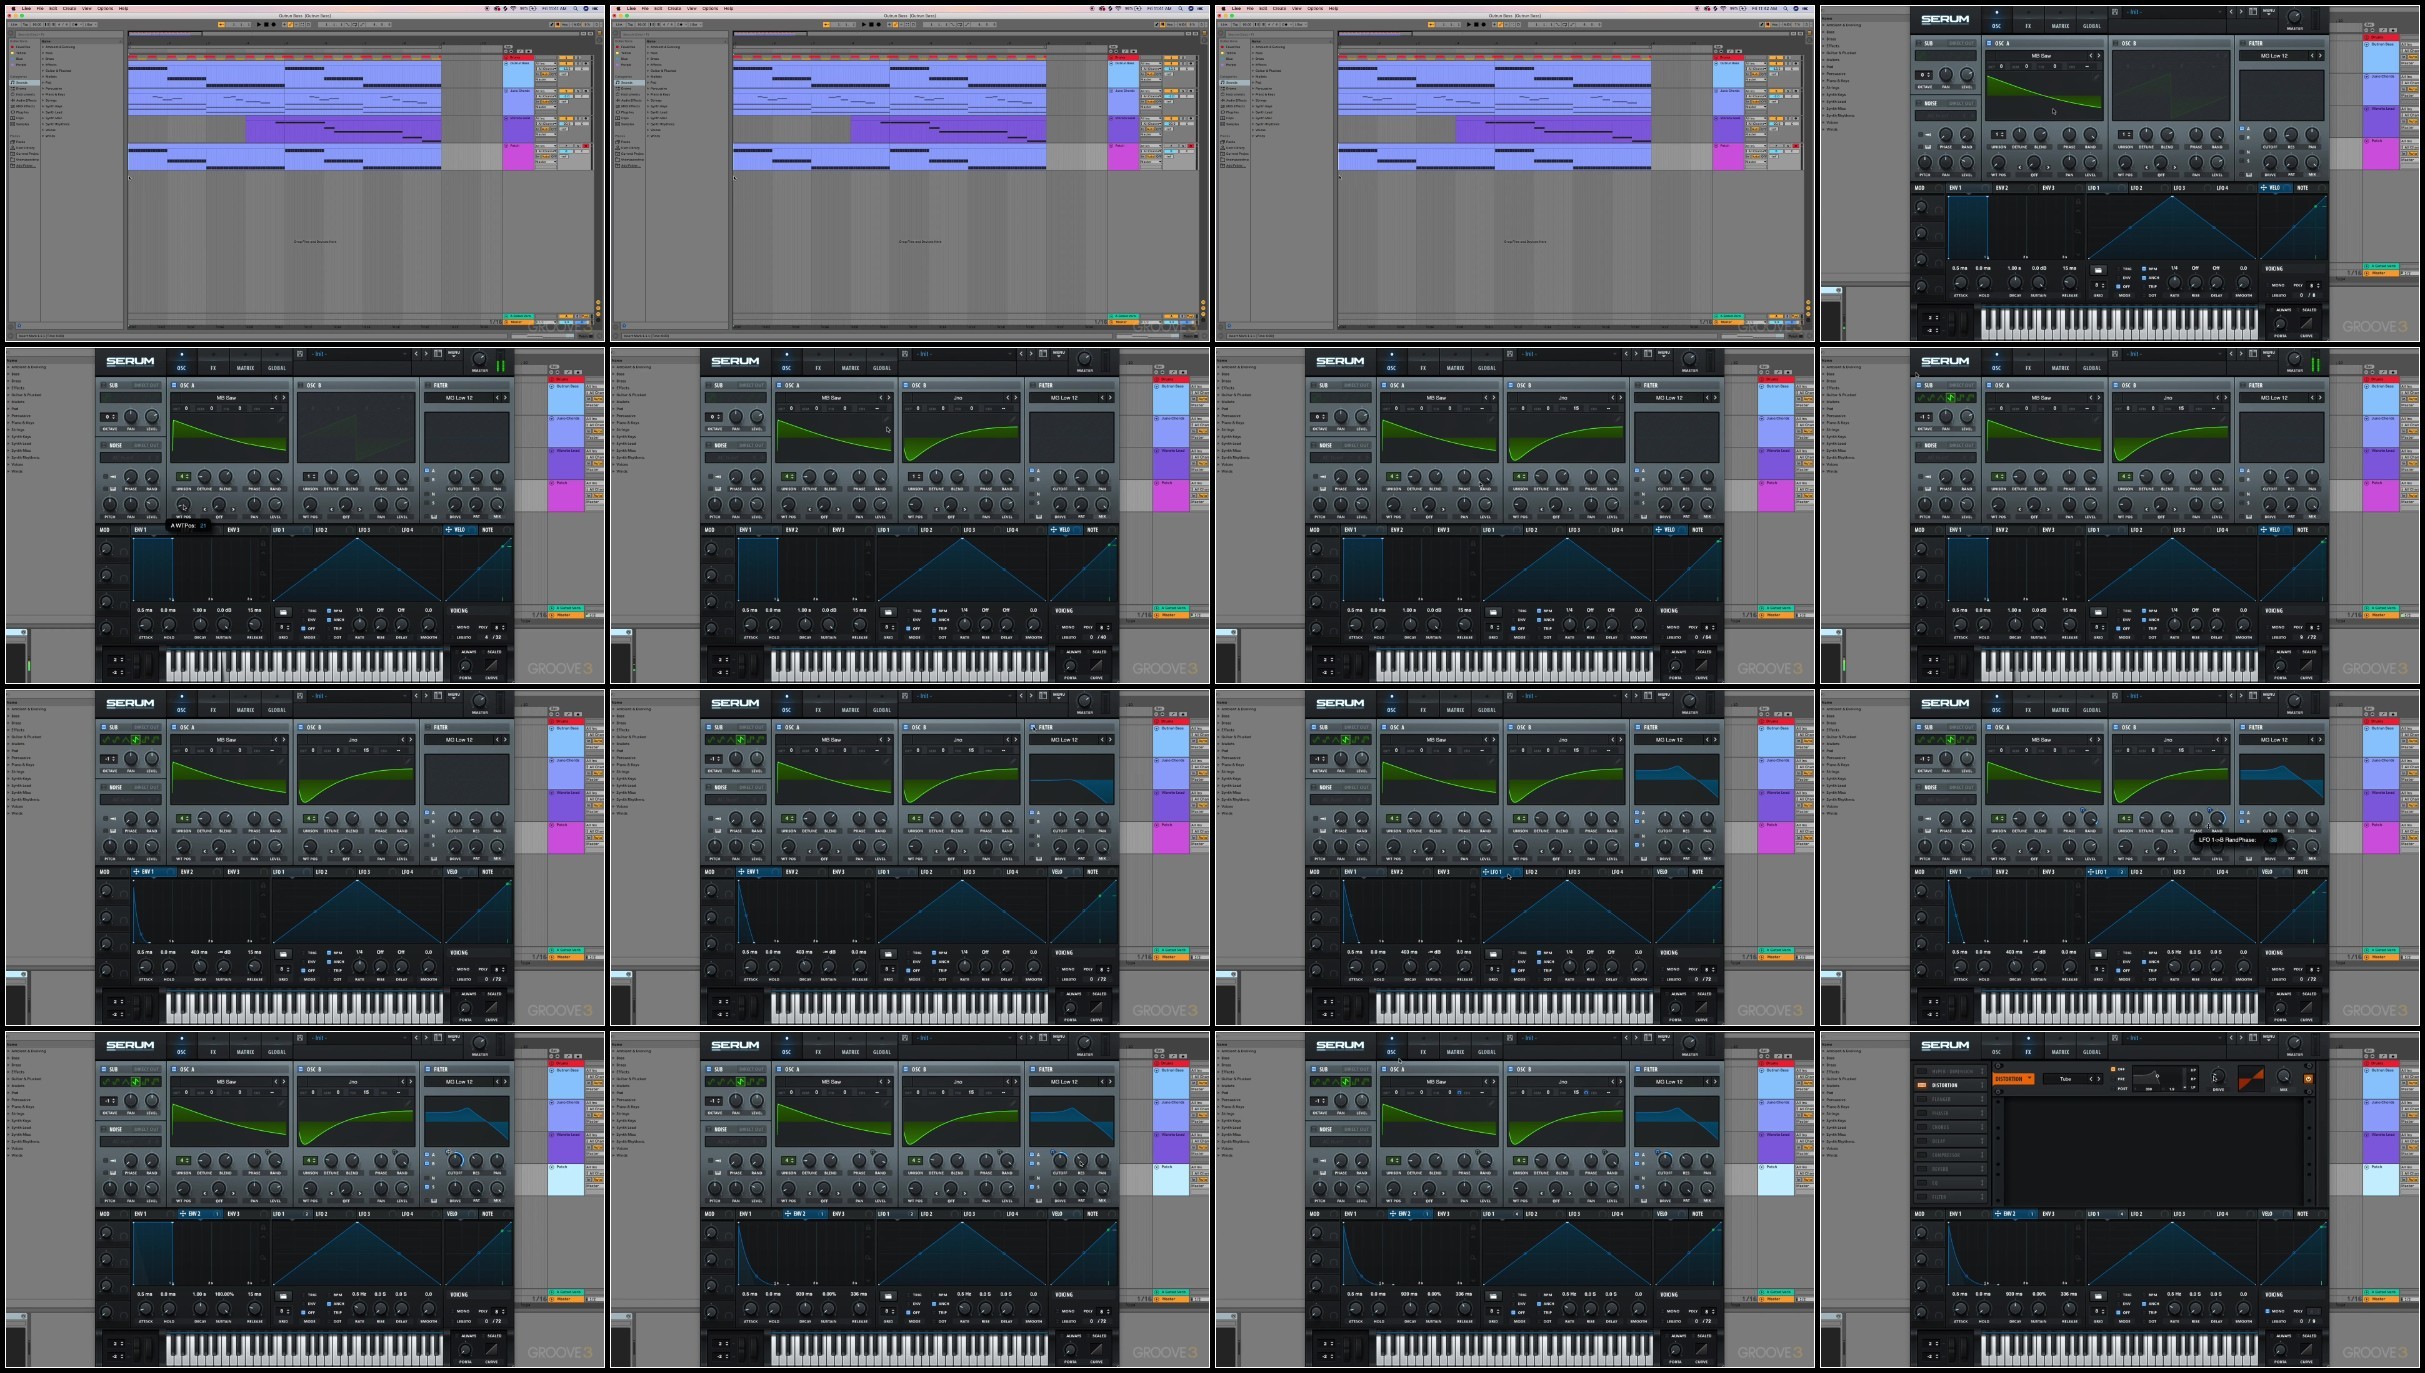Select OFF filter mode in distortion module
The image size is (2425, 1373).
(2118, 1069)
